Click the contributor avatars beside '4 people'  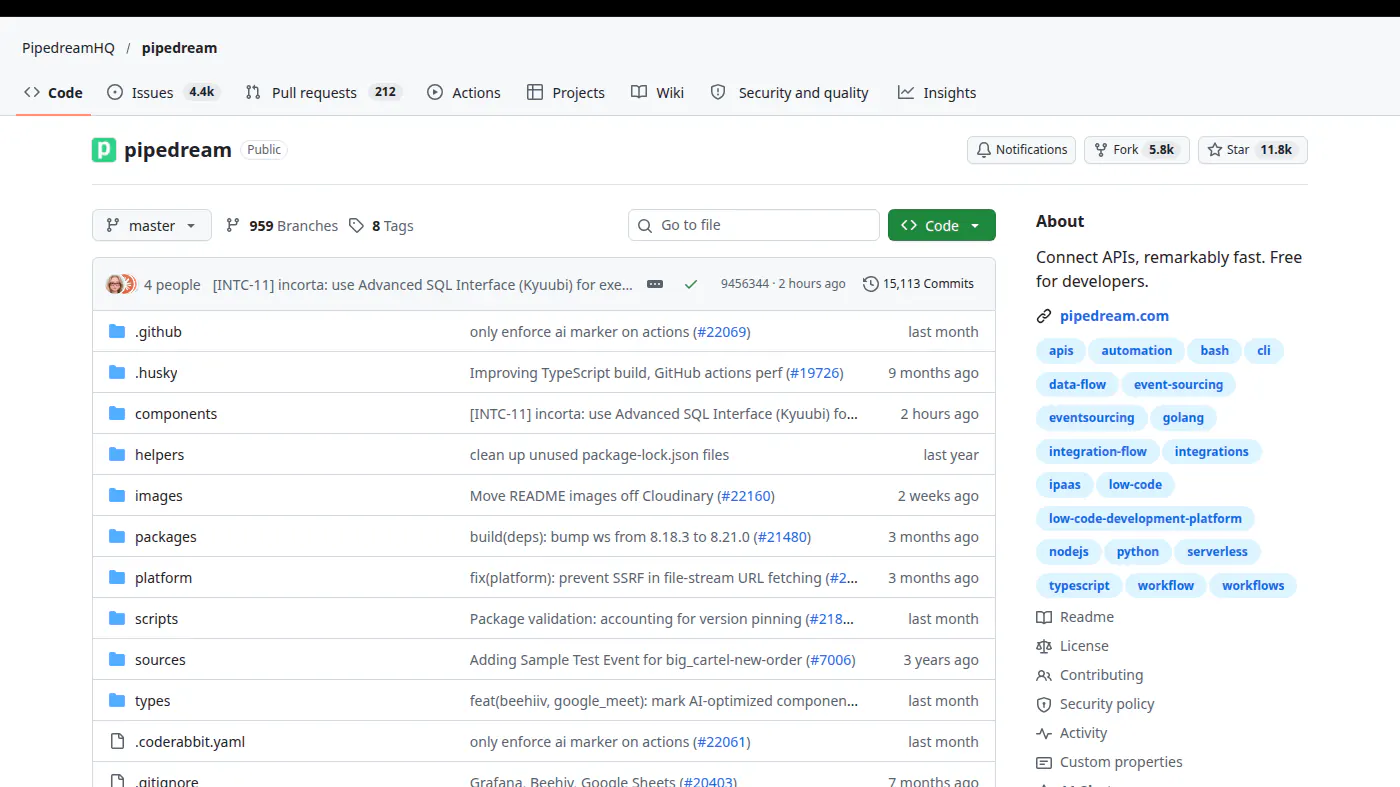coord(121,284)
